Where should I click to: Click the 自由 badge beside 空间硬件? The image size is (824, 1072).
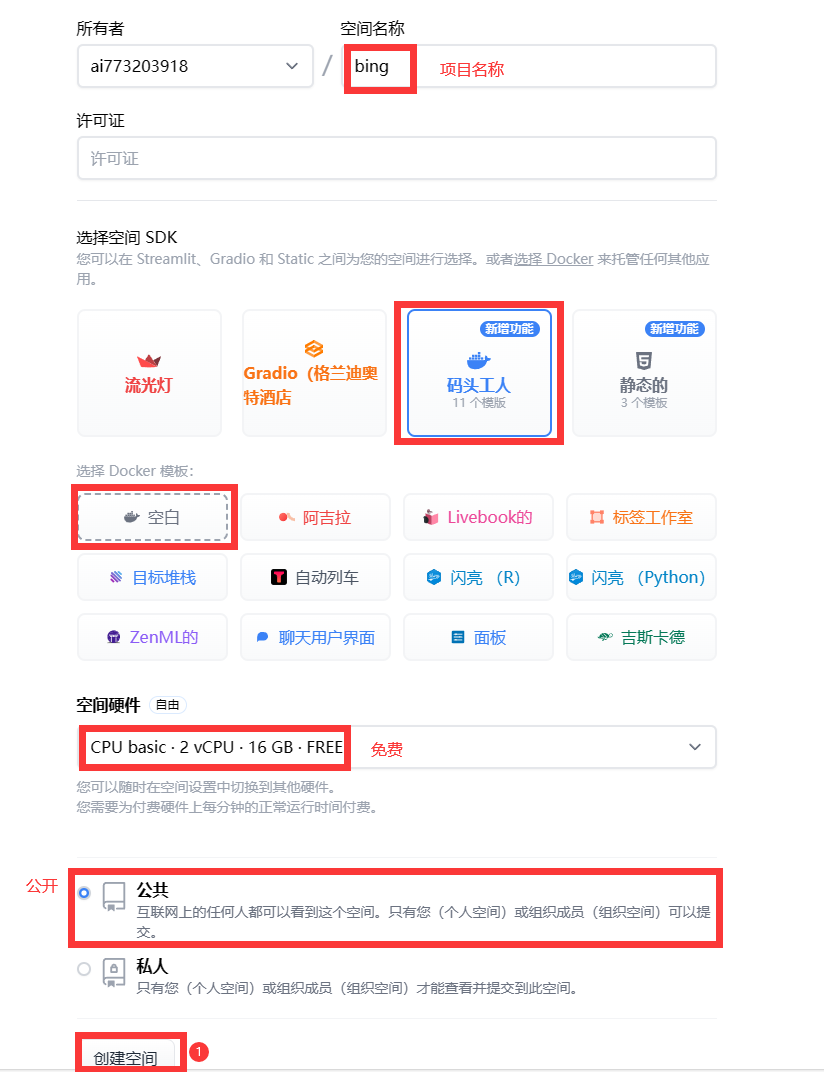click(x=168, y=705)
